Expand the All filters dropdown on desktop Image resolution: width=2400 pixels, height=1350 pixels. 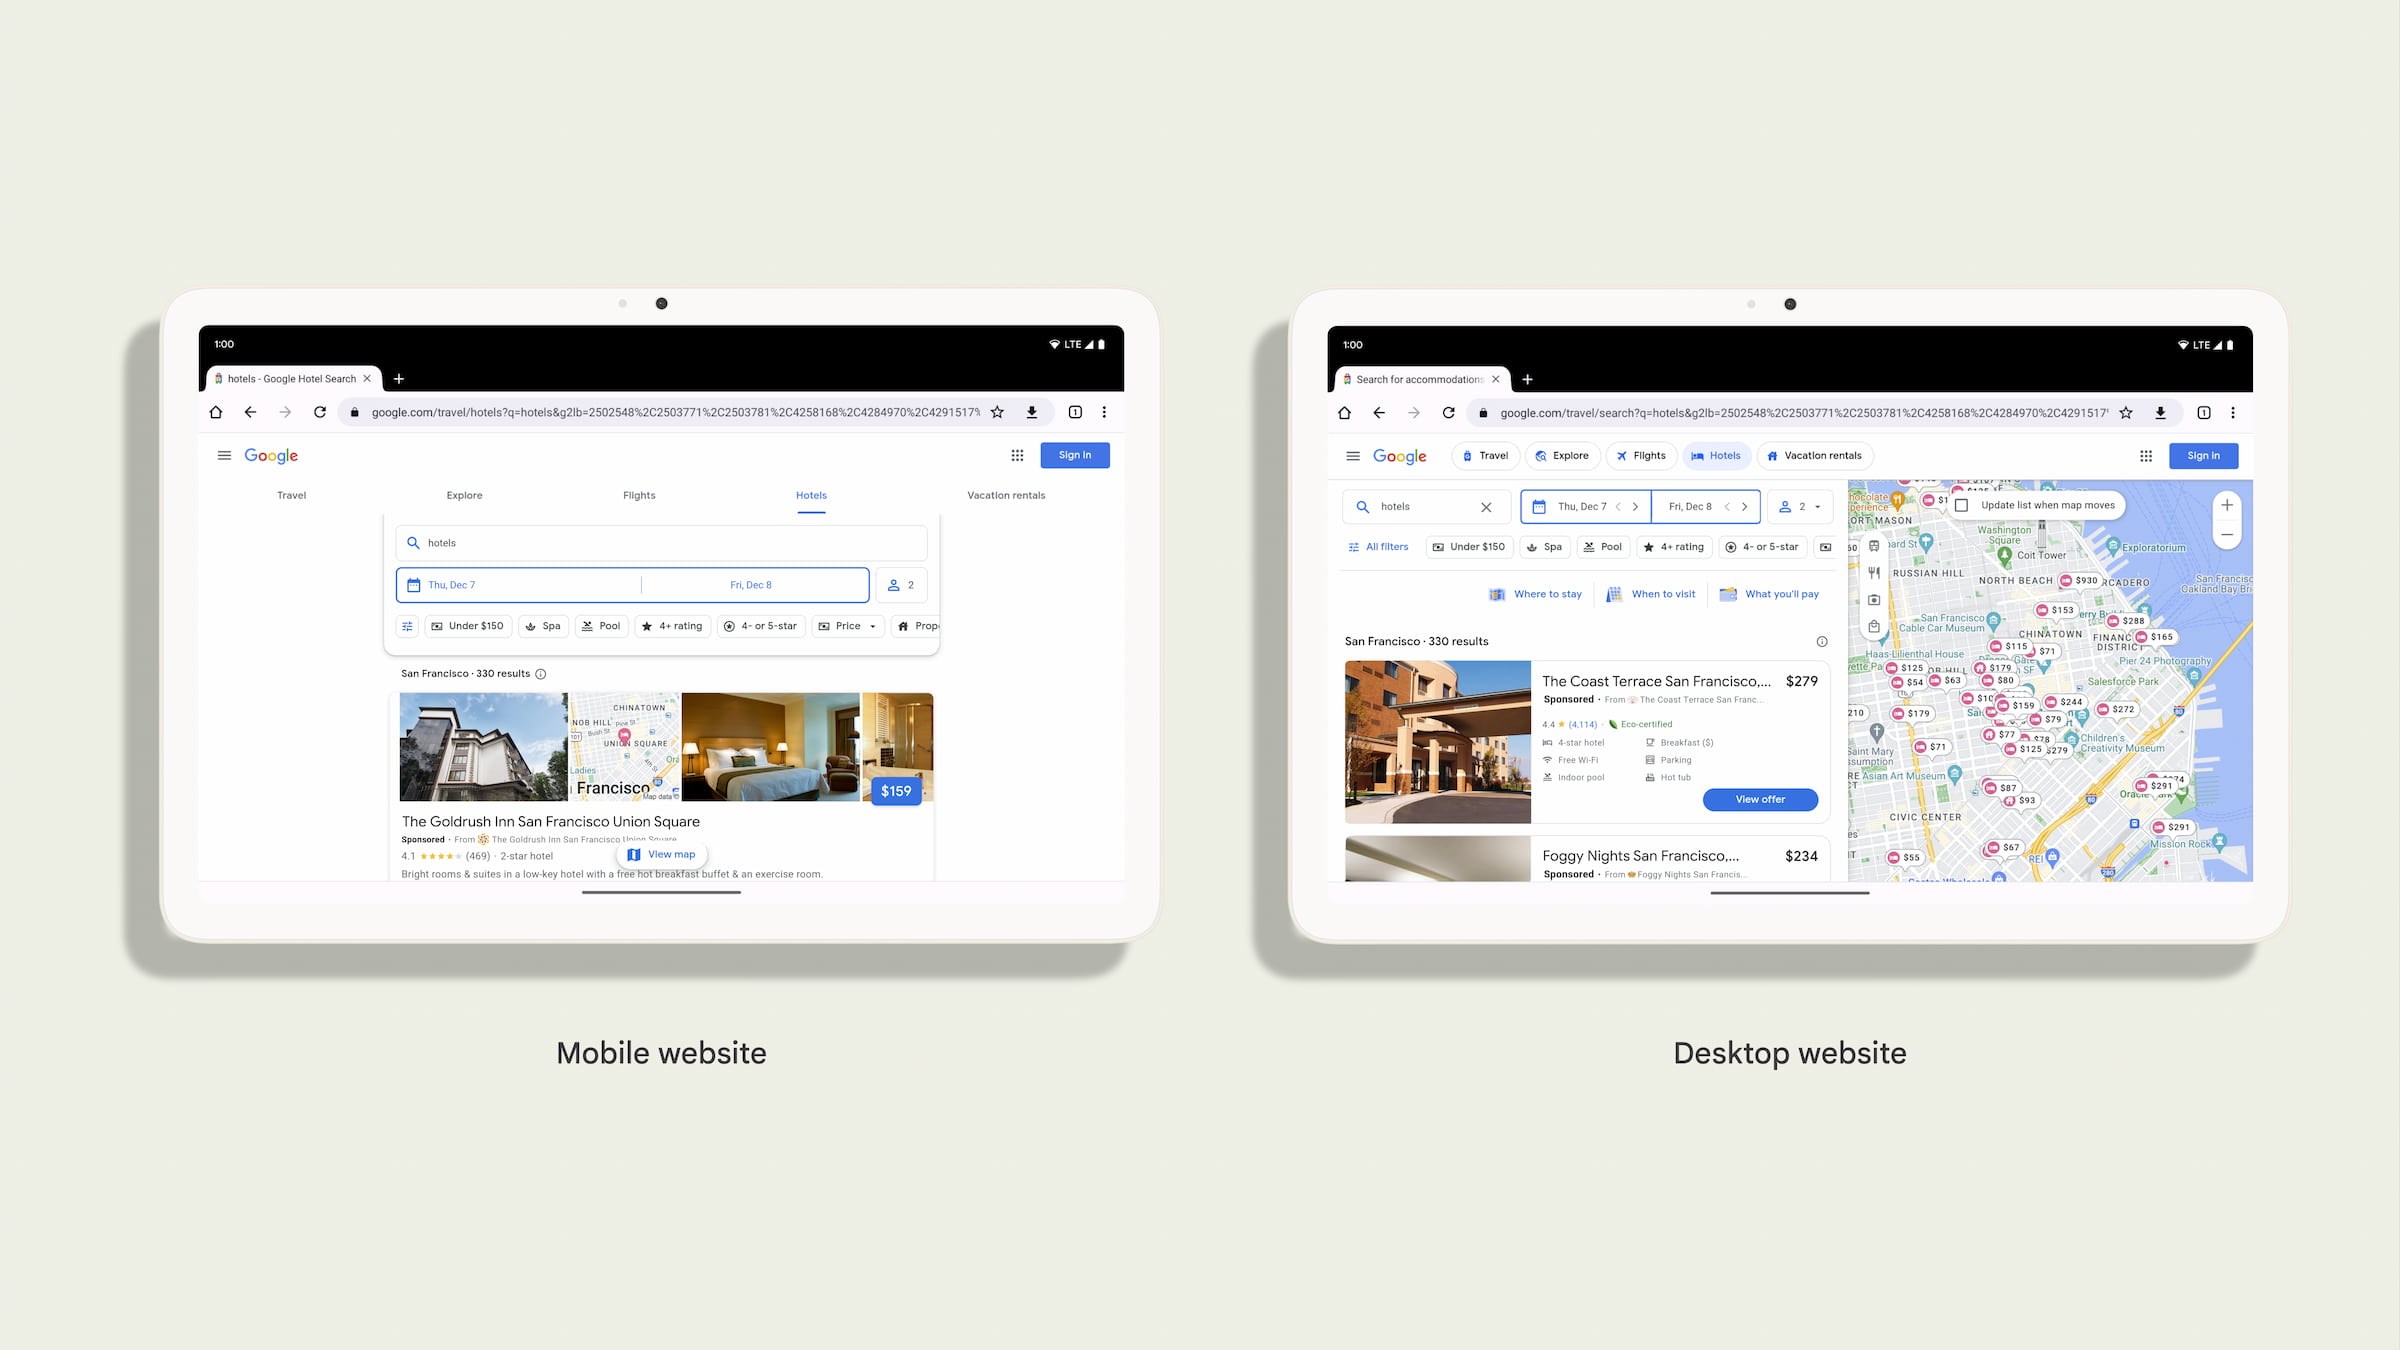click(1380, 546)
